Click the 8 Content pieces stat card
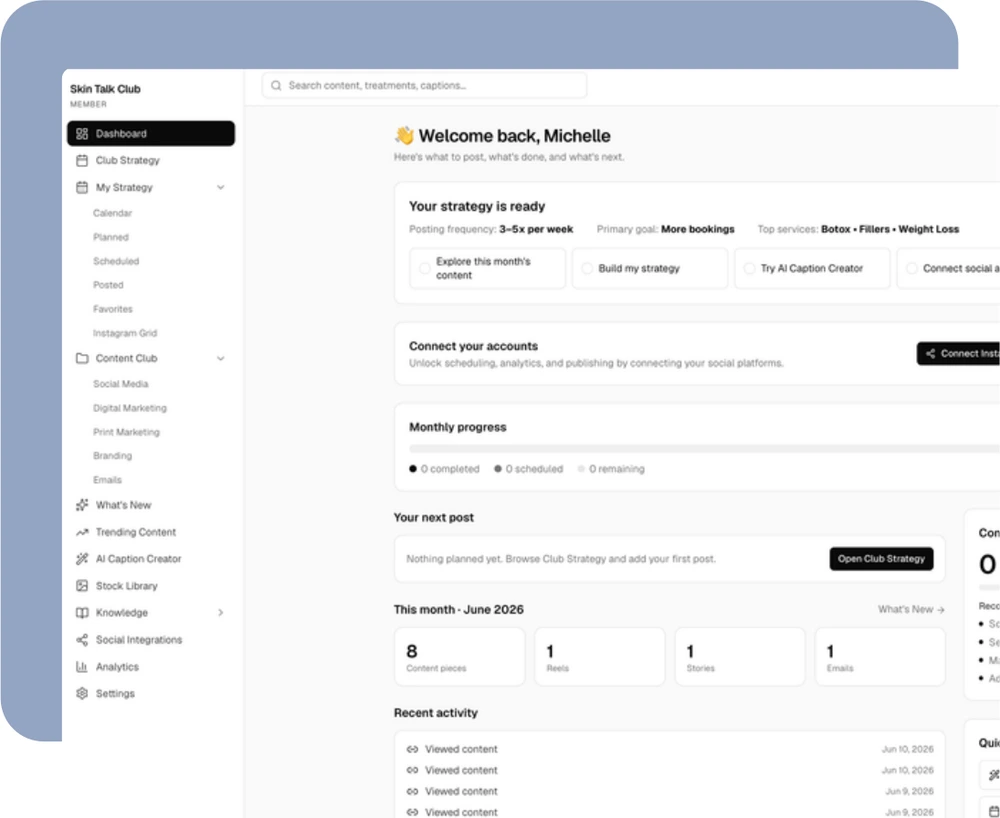Image resolution: width=1000 pixels, height=818 pixels. click(460, 657)
